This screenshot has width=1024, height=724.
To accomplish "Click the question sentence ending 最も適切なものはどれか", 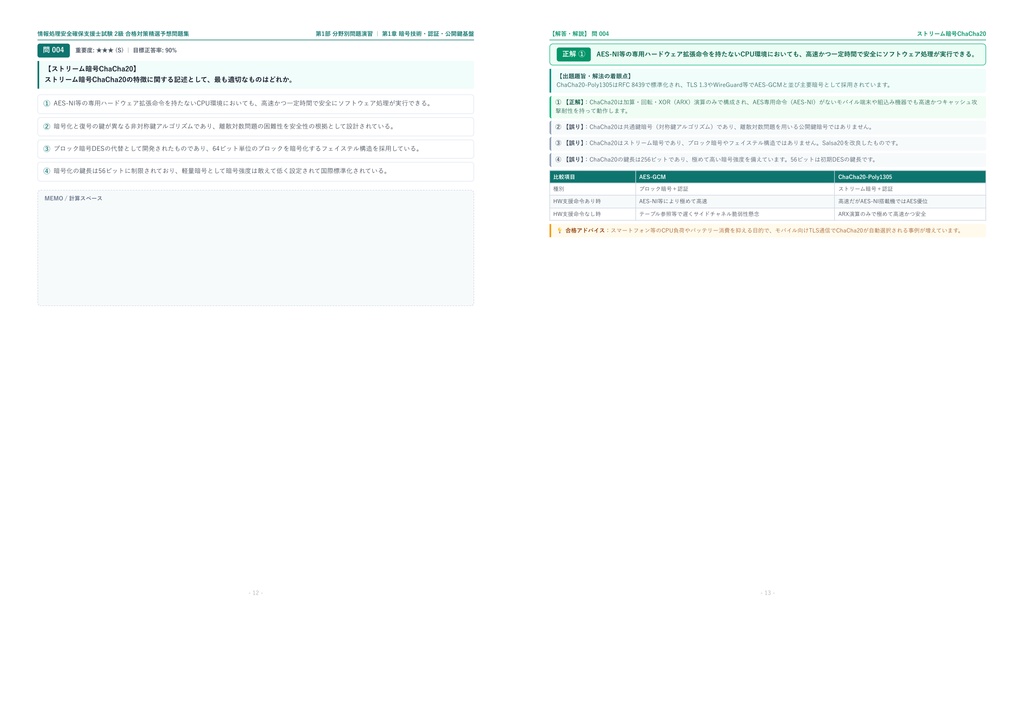I will click(168, 80).
